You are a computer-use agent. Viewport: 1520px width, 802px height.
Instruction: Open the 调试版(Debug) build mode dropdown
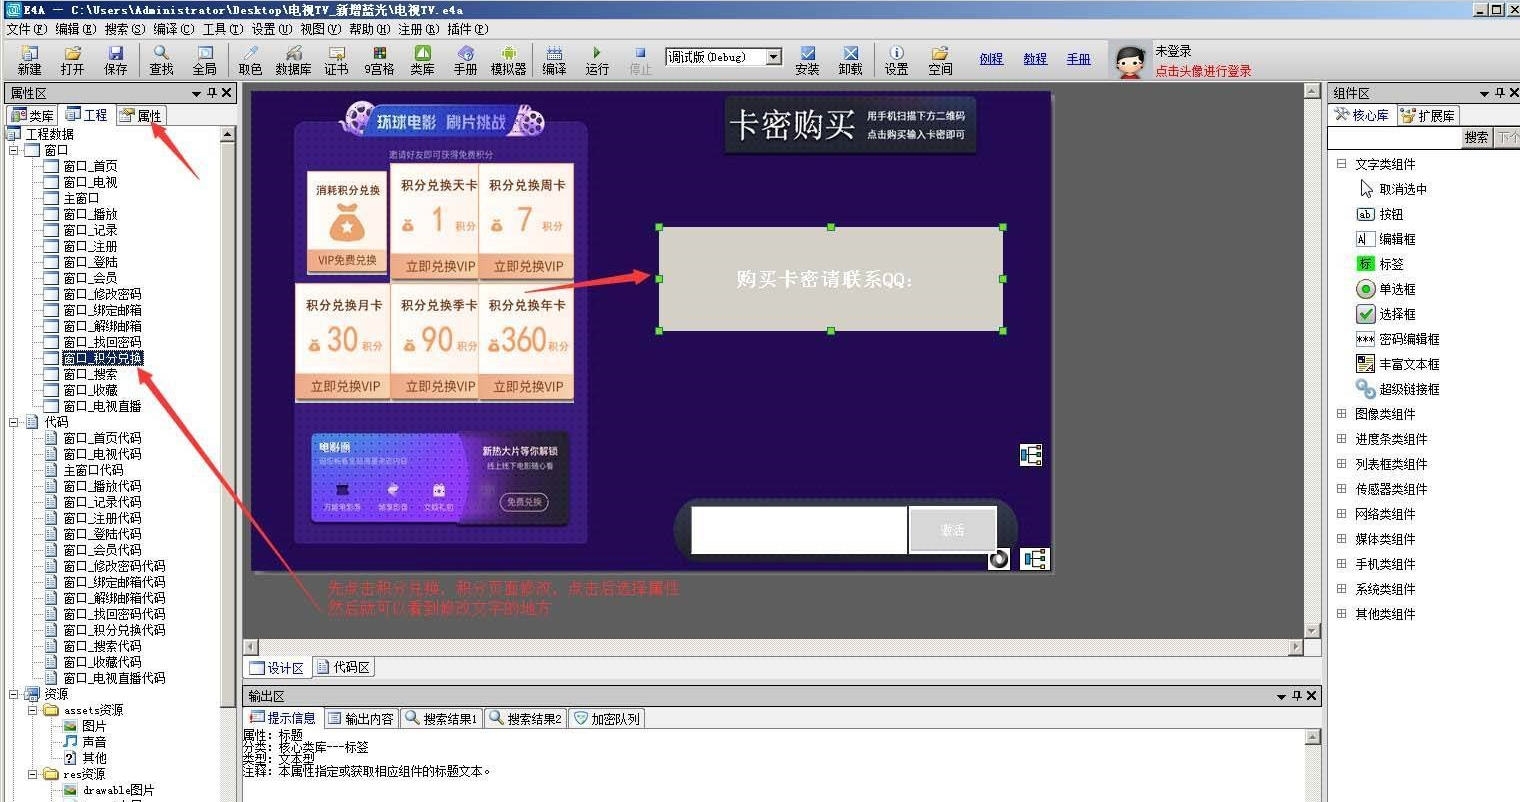point(773,57)
